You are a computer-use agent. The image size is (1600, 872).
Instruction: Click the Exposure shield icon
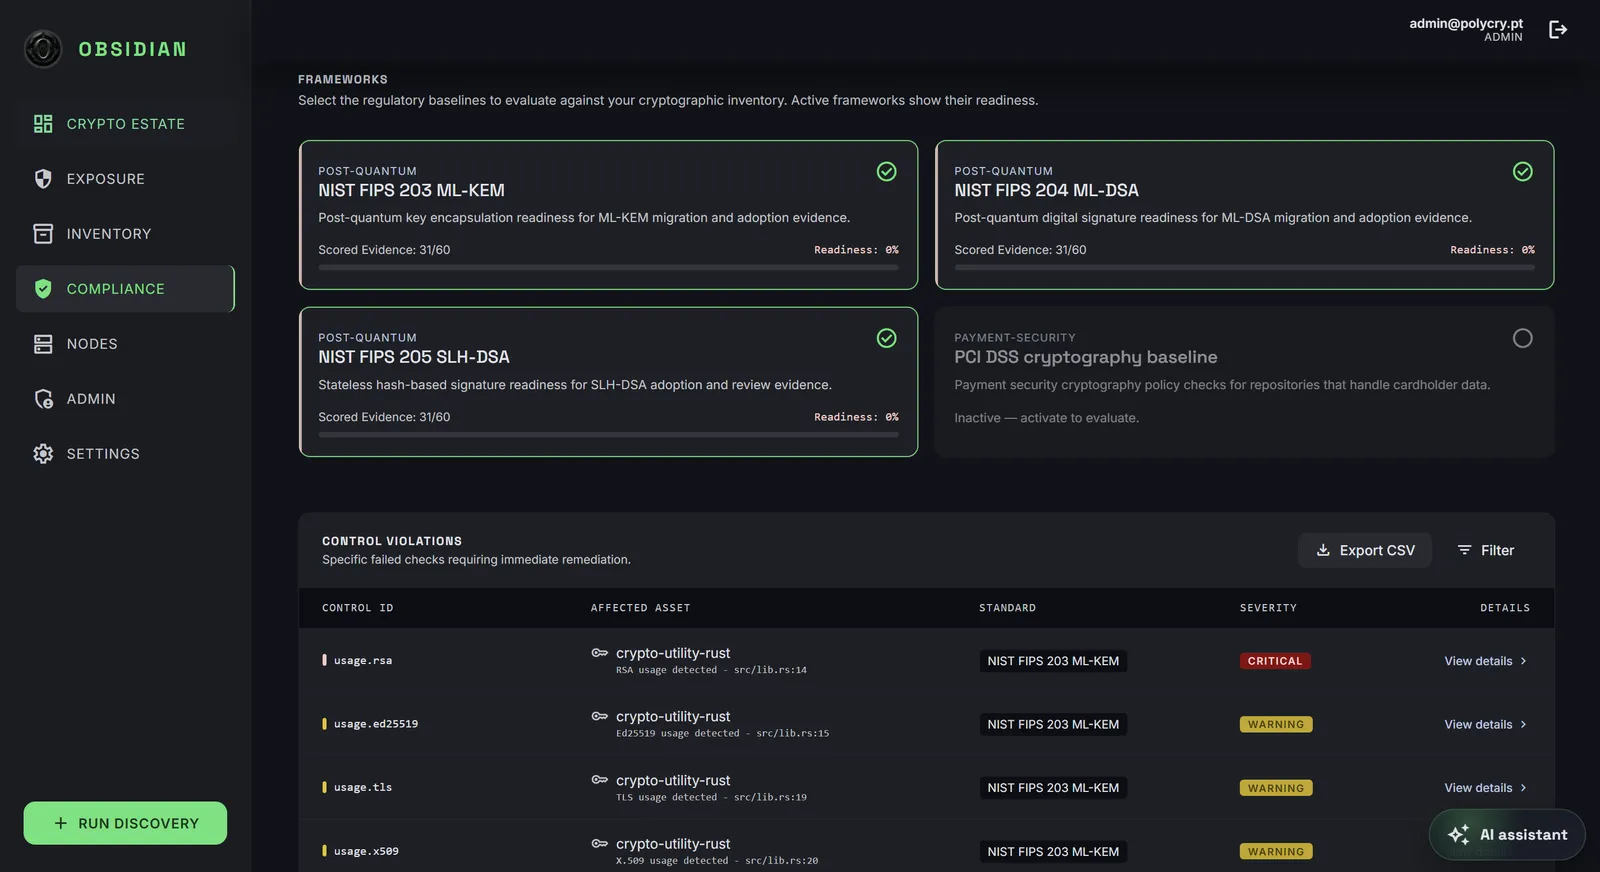click(43, 179)
